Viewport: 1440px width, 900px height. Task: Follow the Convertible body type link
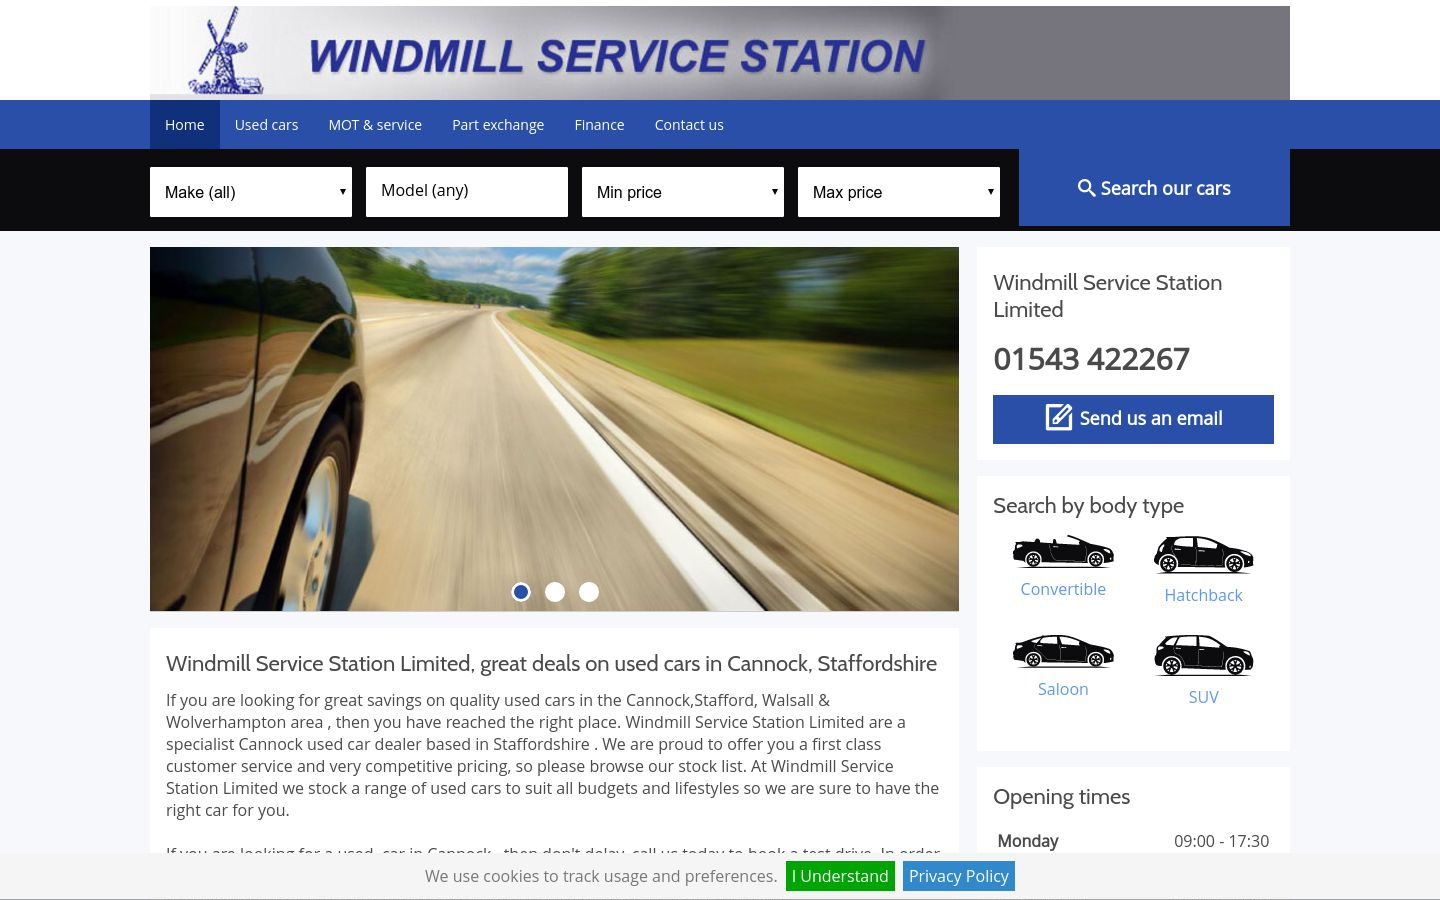(1063, 589)
